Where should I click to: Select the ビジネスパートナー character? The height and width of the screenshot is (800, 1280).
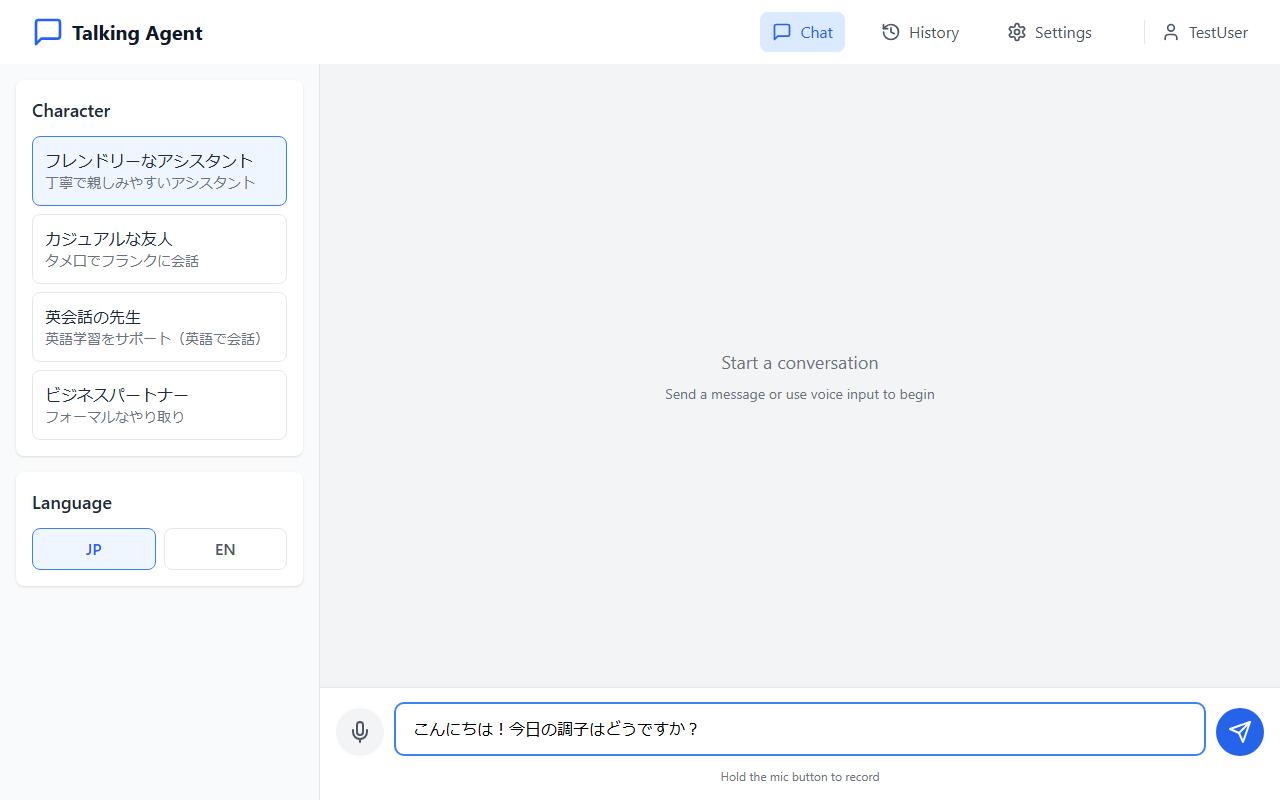[x=159, y=405]
